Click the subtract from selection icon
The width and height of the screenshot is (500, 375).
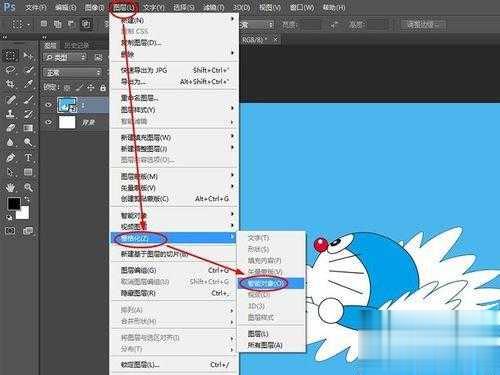(x=71, y=24)
